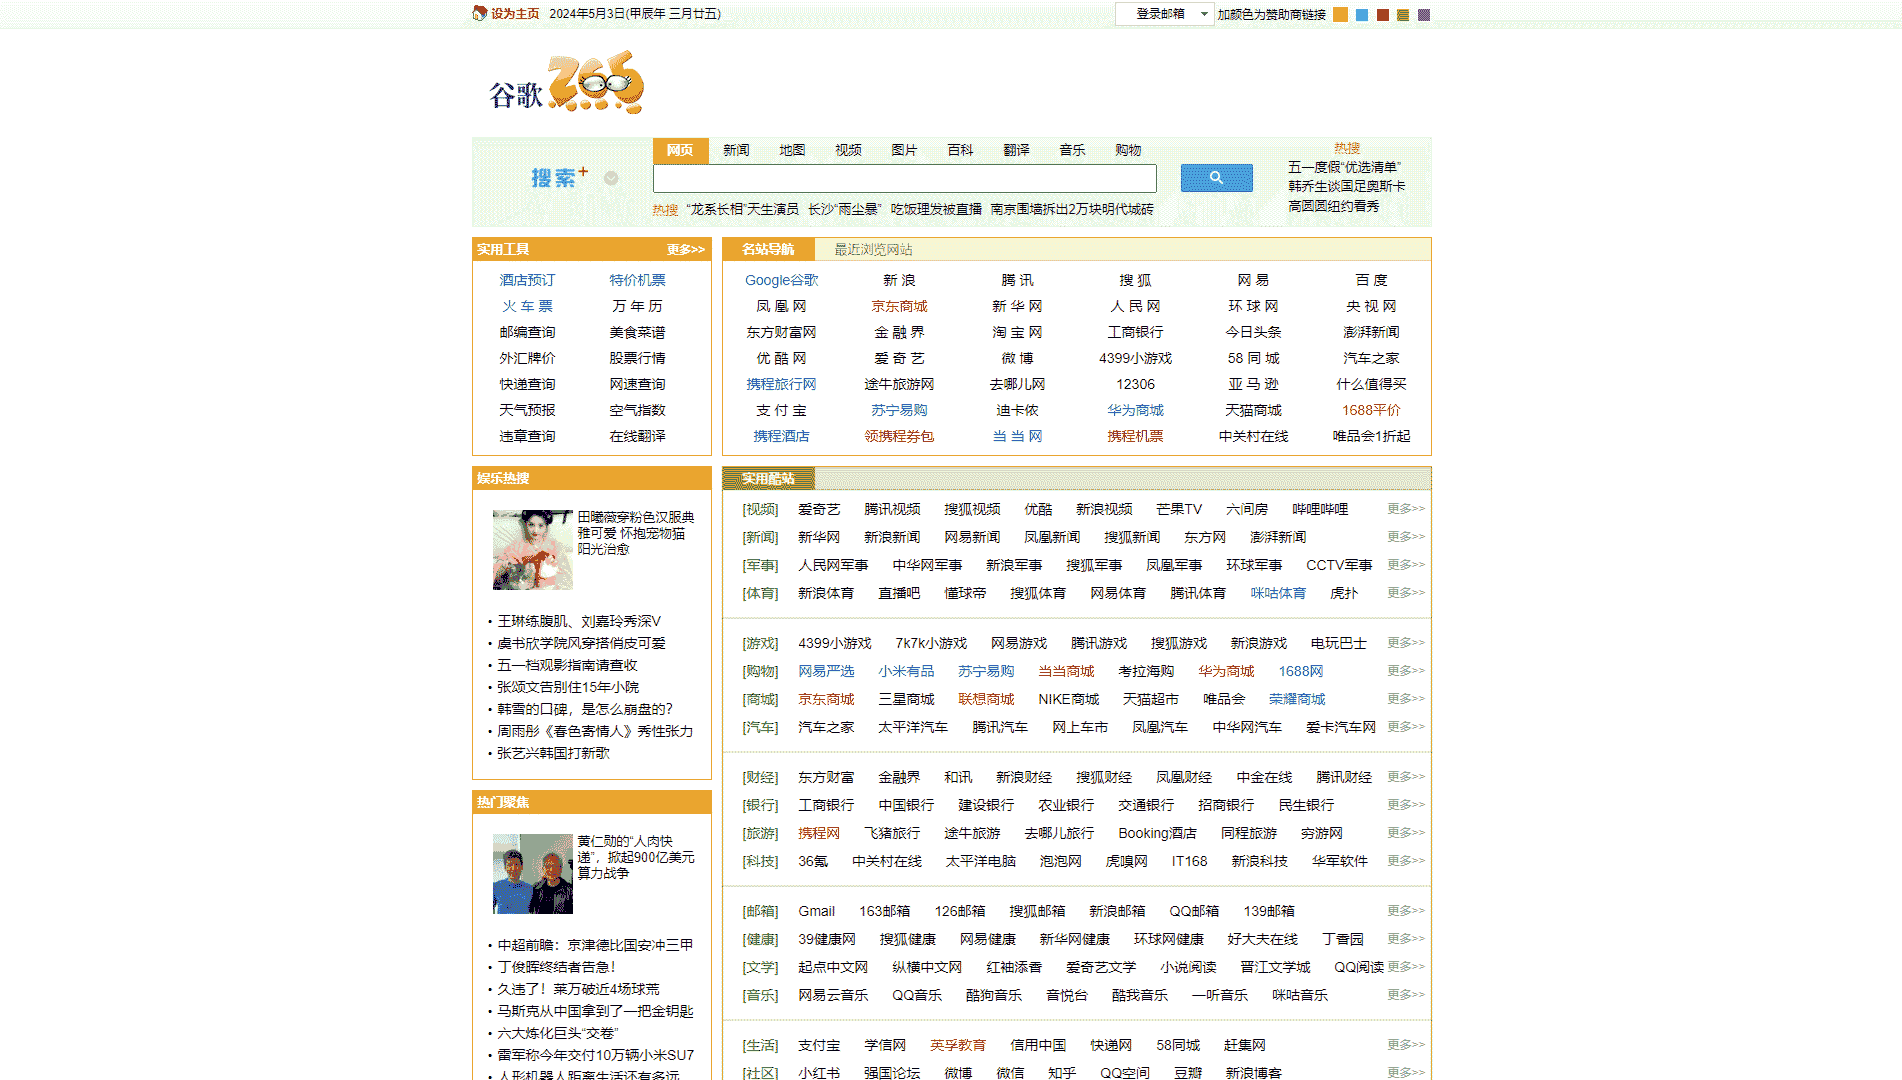Expand 更多>> on the [音乐] row
Screen dimensions: 1902x1080
point(1406,995)
